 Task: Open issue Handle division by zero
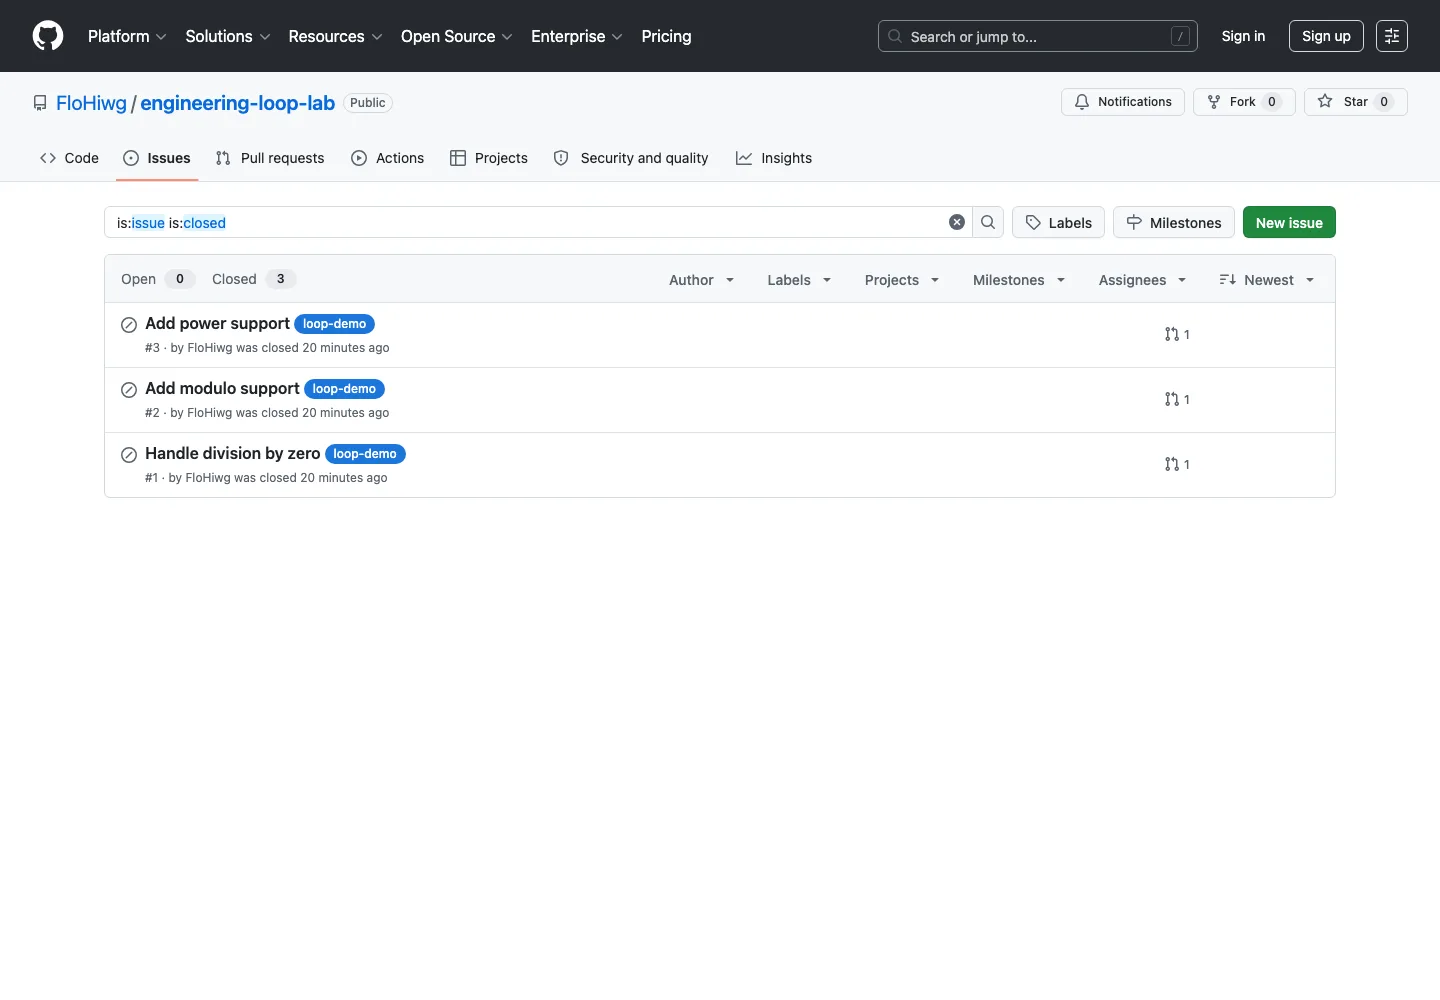tap(232, 453)
